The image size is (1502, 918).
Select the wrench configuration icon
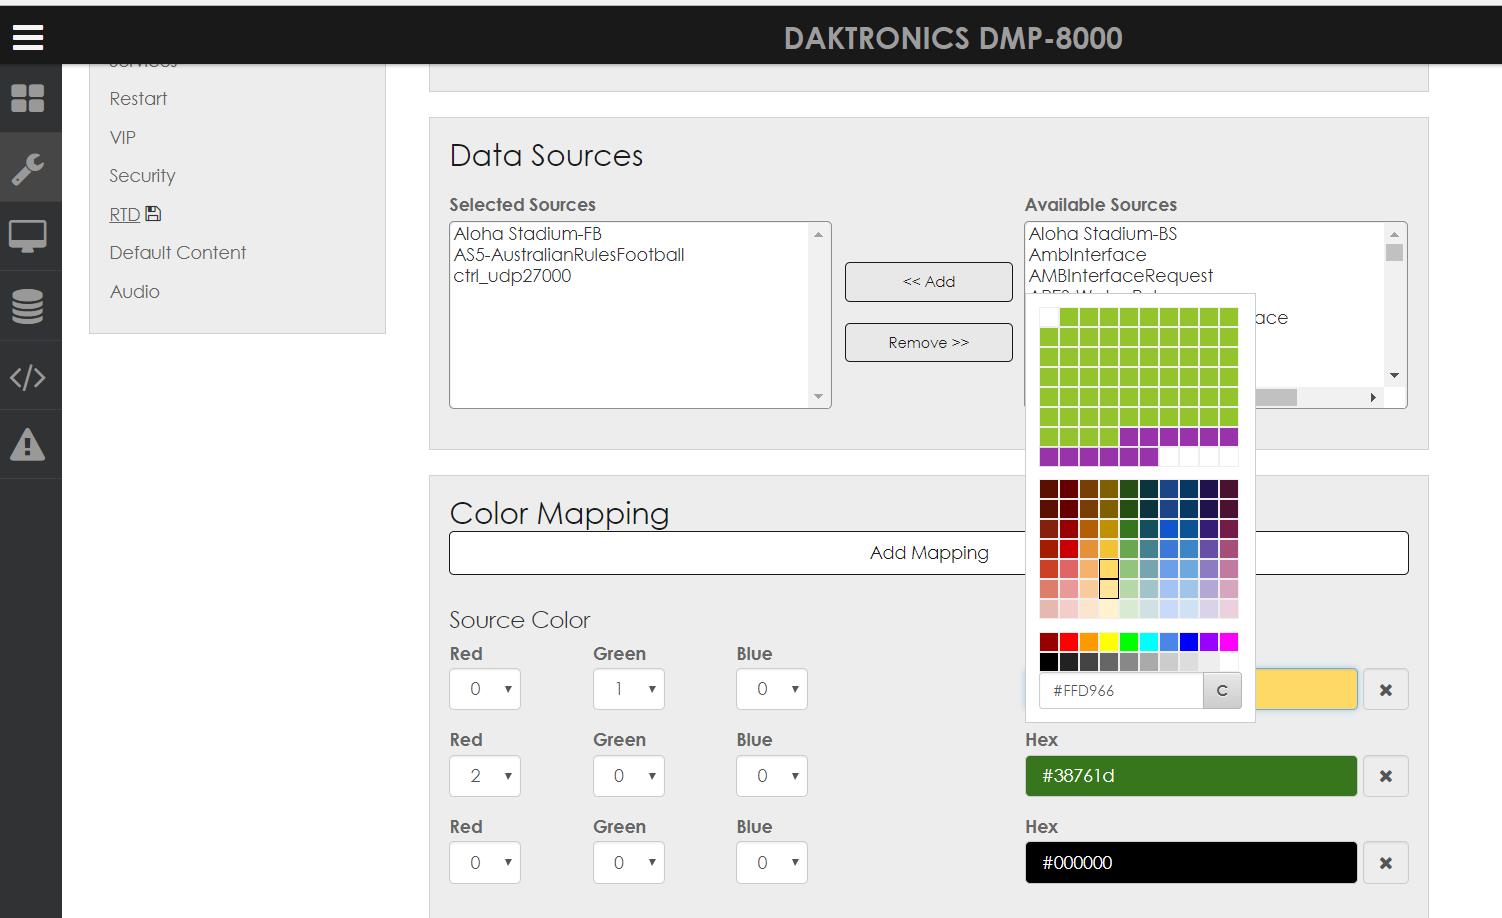28,168
